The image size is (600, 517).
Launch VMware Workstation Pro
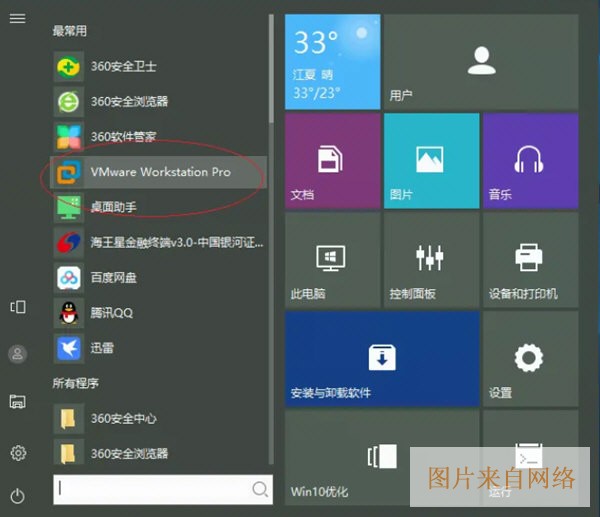click(x=159, y=172)
